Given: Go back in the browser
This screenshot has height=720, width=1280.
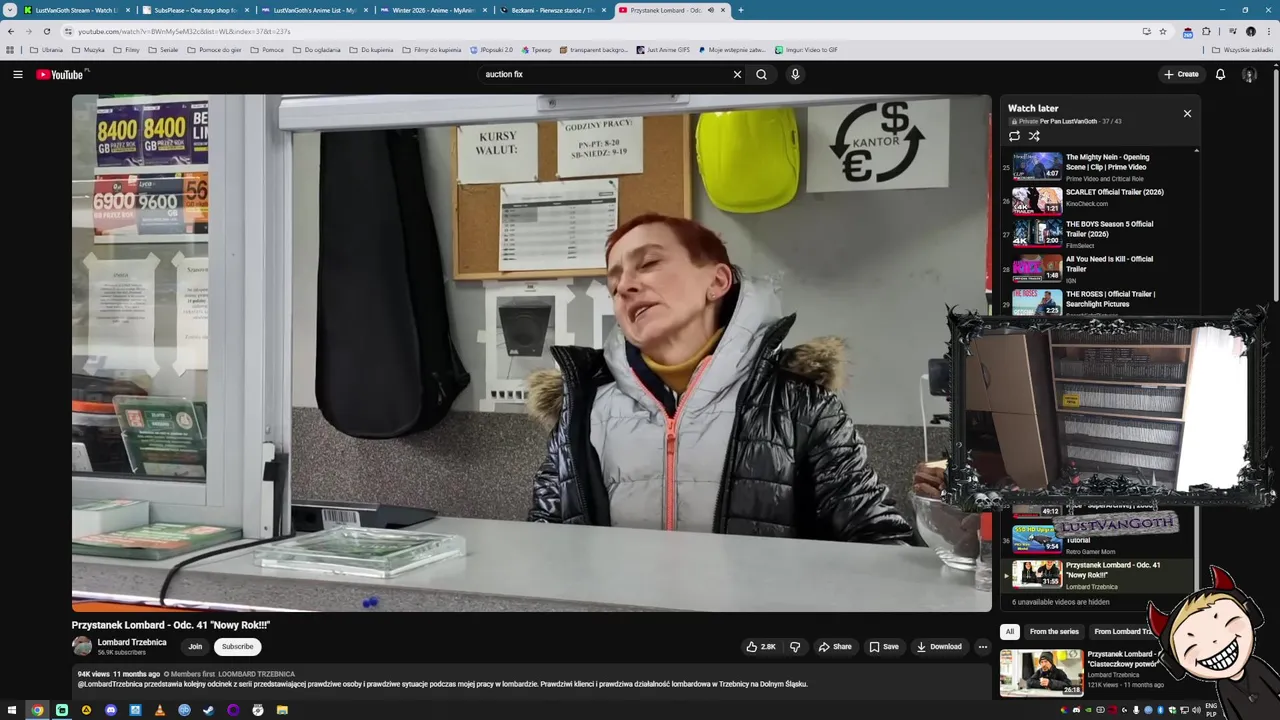Looking at the screenshot, I should [11, 31].
